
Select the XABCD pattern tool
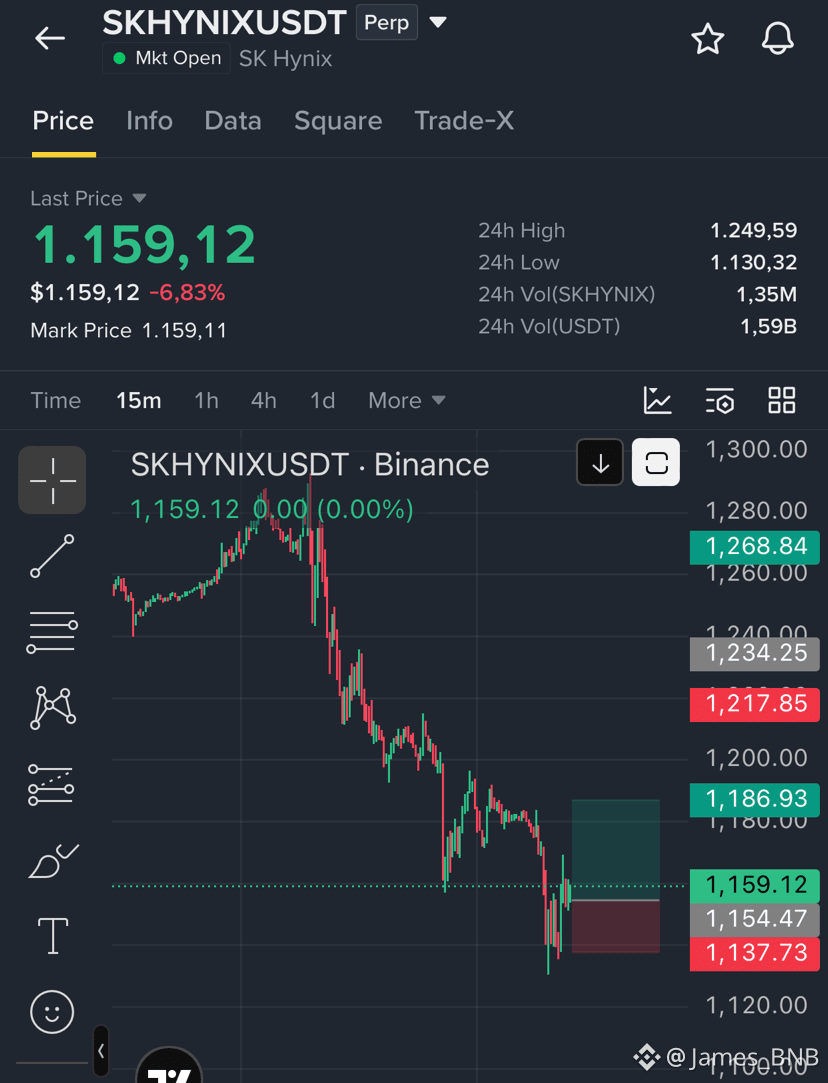coord(52,708)
